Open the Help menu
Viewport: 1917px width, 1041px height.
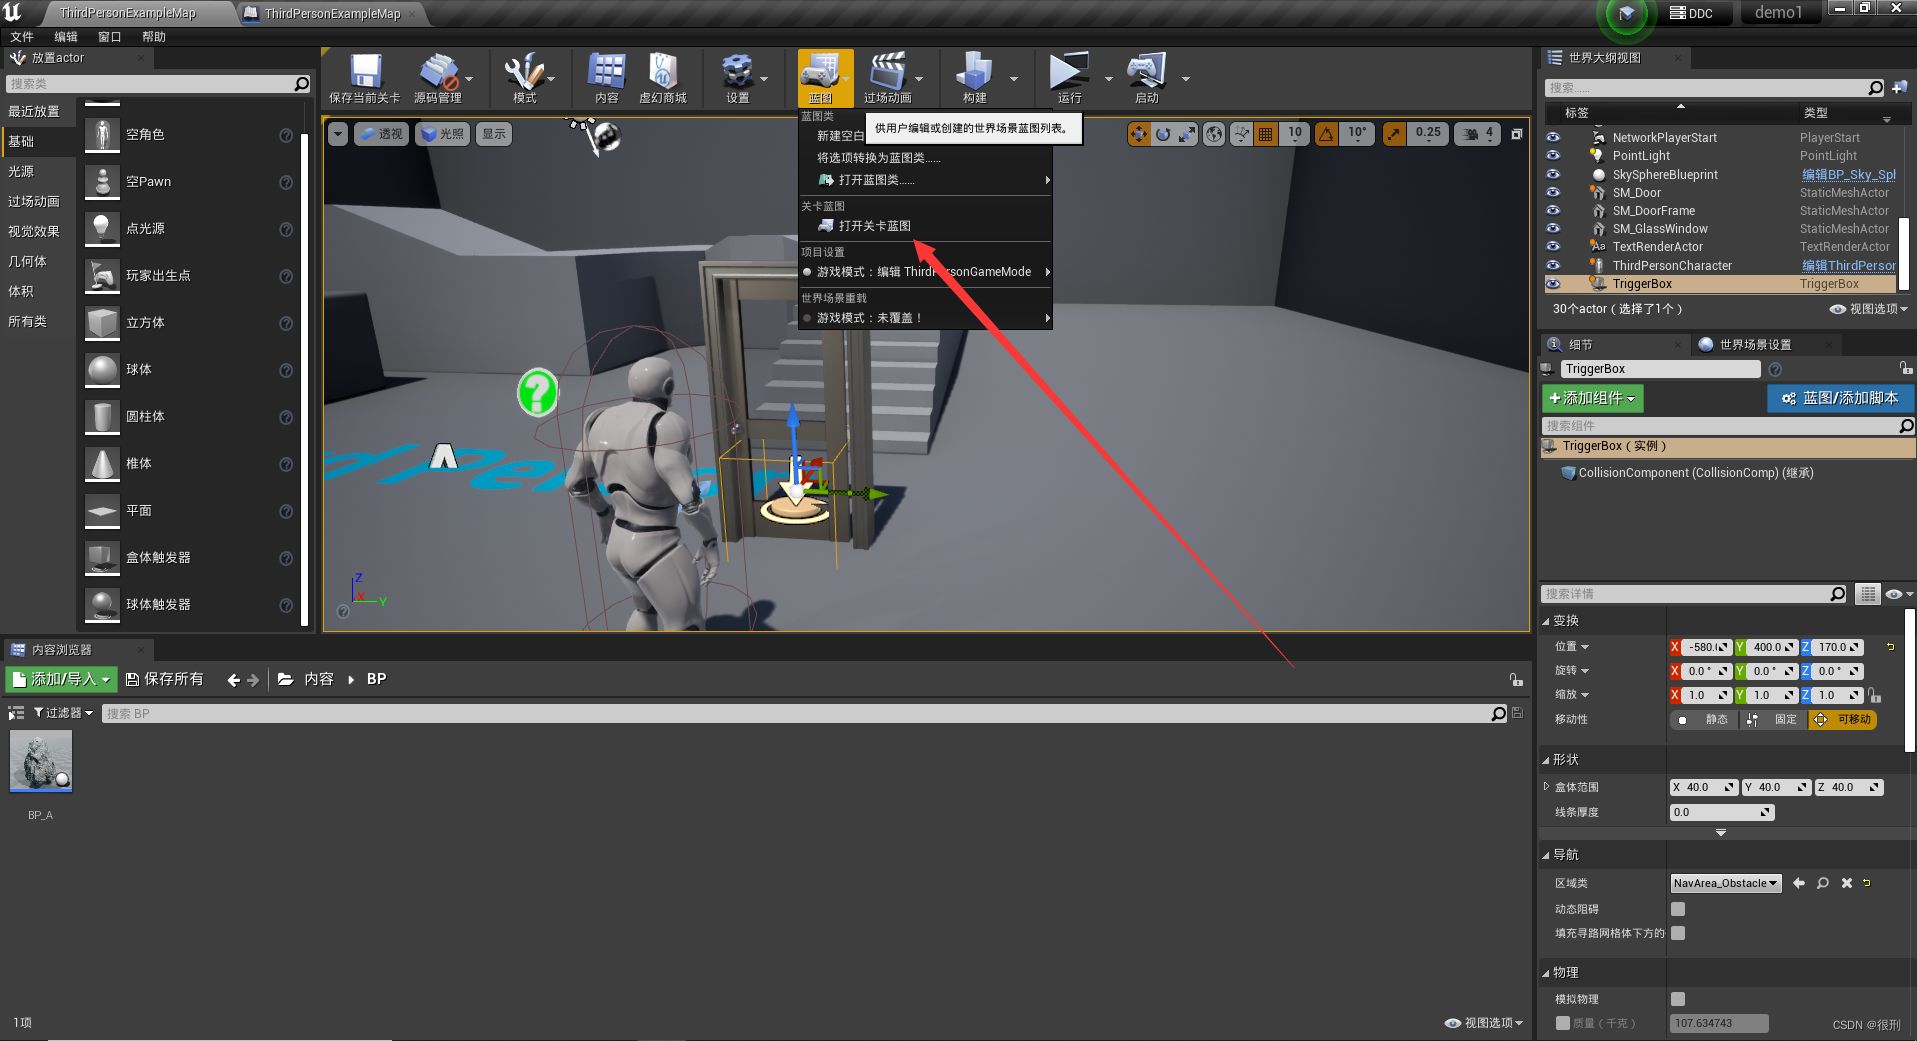click(154, 37)
